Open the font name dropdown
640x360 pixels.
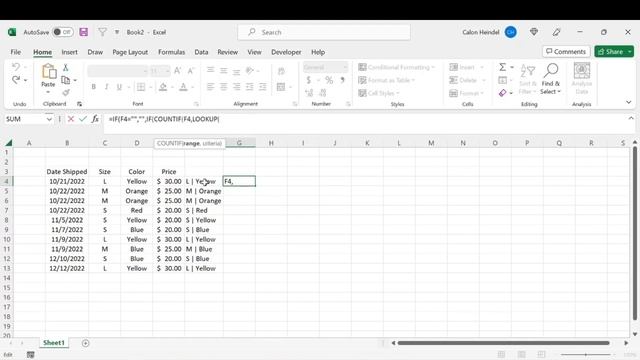[x=145, y=71]
